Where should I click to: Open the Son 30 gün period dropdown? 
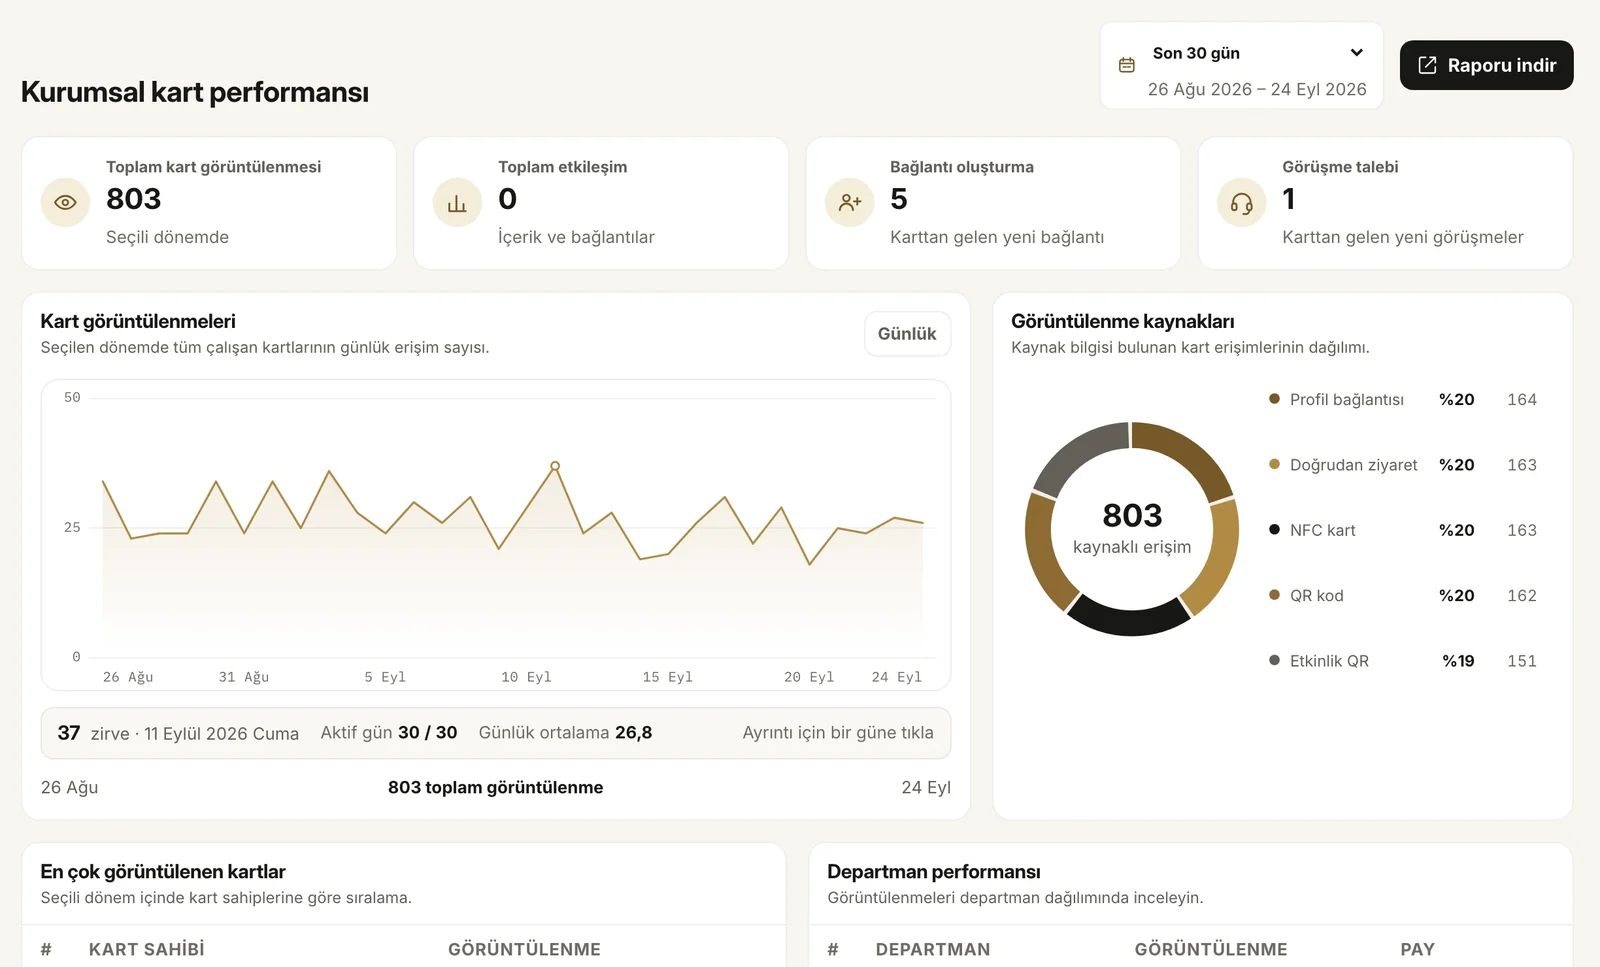coord(1242,66)
